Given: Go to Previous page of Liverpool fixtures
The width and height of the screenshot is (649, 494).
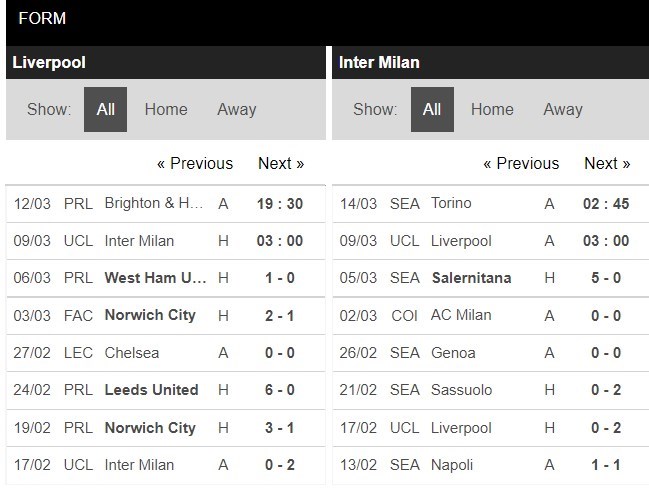Looking at the screenshot, I should [195, 163].
